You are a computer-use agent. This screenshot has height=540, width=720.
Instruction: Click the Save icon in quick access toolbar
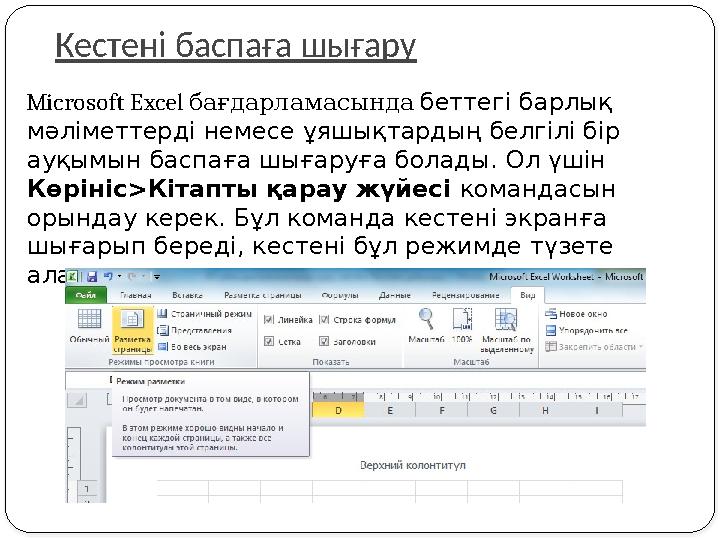(x=92, y=277)
